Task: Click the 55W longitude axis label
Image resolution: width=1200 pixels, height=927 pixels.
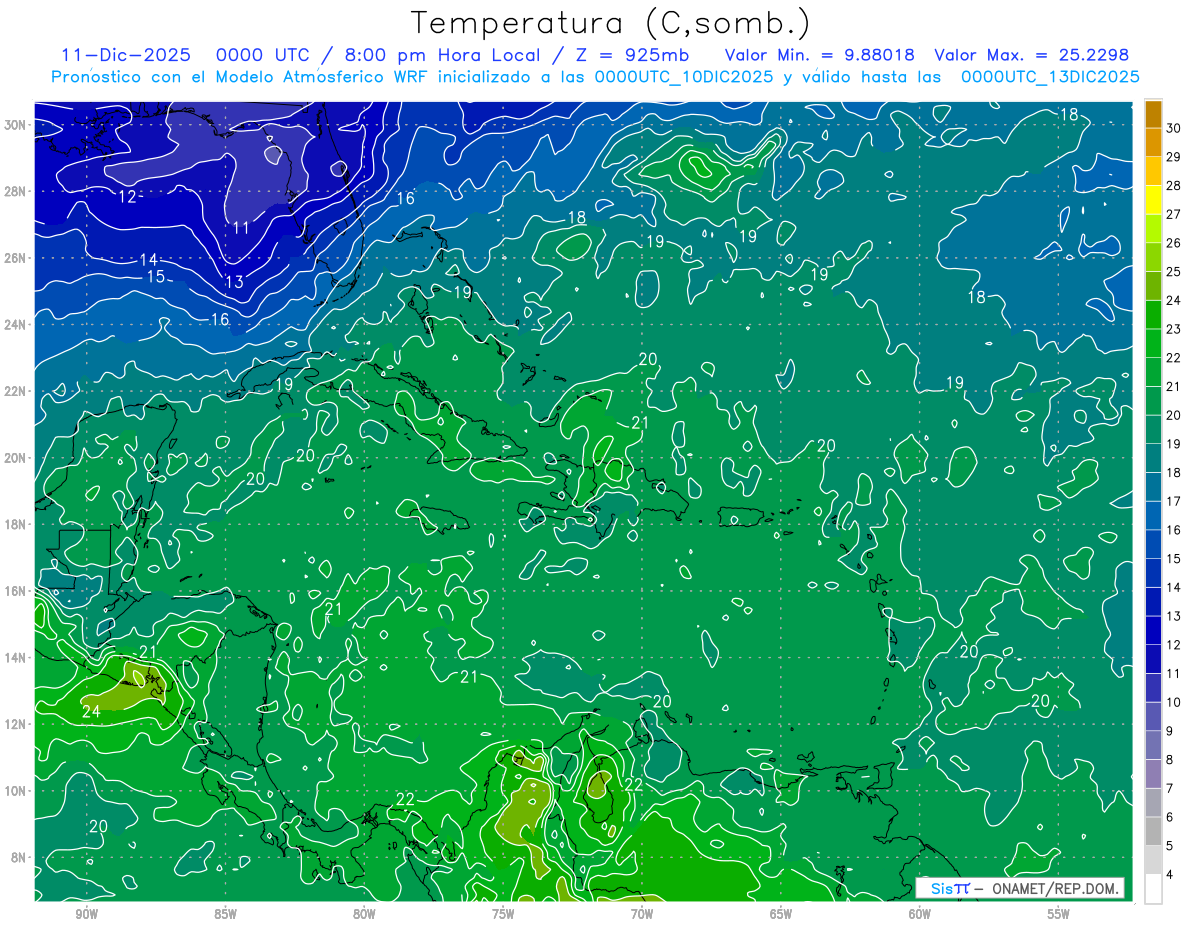Action: (x=1059, y=914)
